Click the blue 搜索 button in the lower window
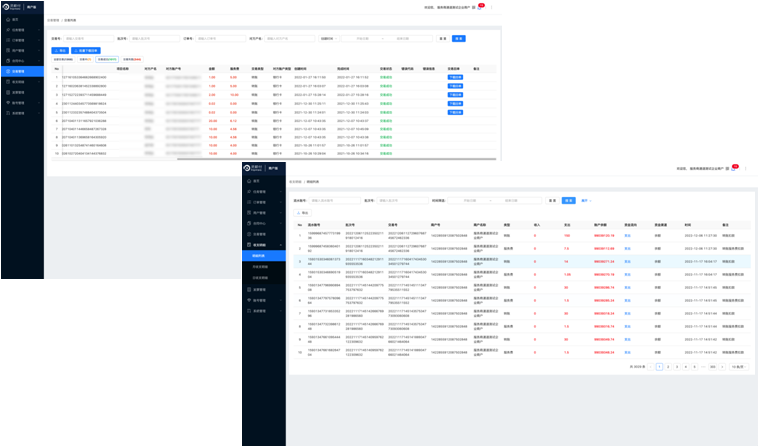 pos(568,200)
